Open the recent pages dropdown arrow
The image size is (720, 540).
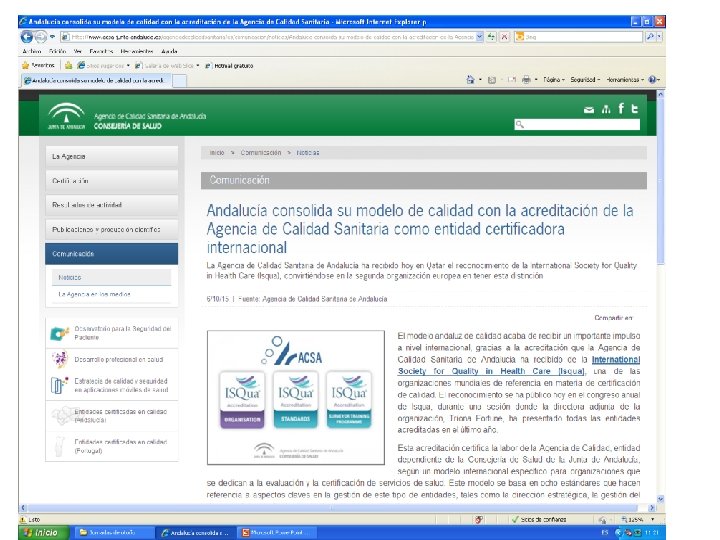pyautogui.click(x=52, y=36)
